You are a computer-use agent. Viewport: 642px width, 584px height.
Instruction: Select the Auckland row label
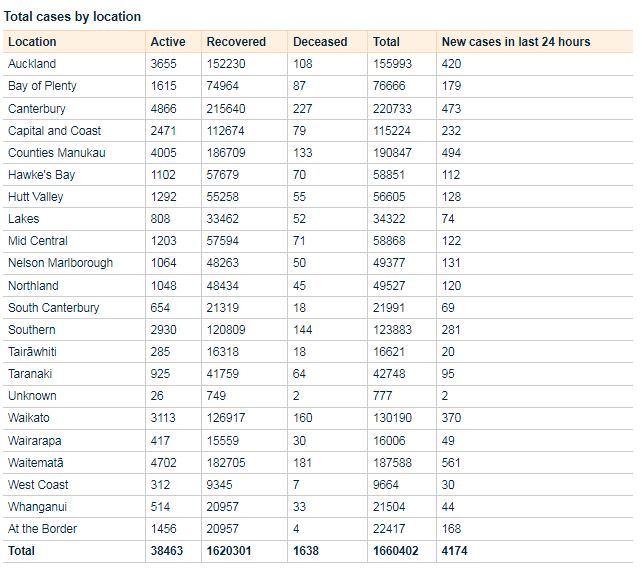pos(32,64)
